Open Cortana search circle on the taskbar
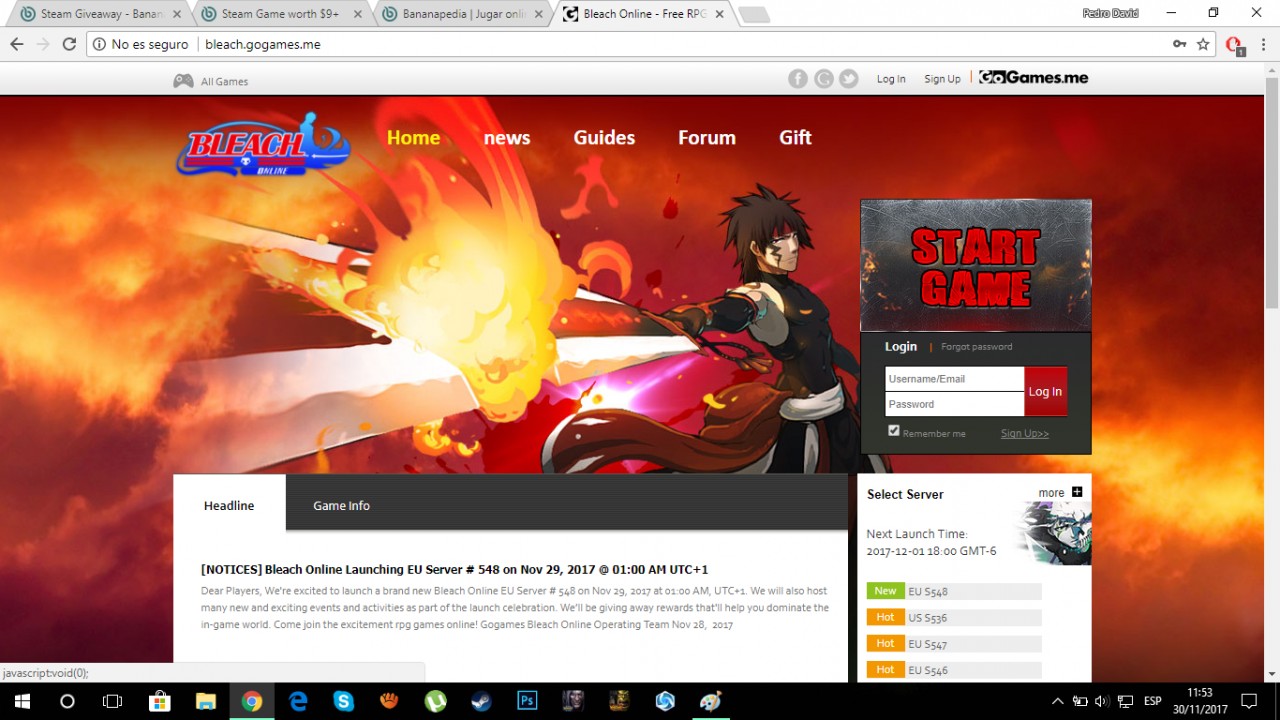 pos(67,701)
